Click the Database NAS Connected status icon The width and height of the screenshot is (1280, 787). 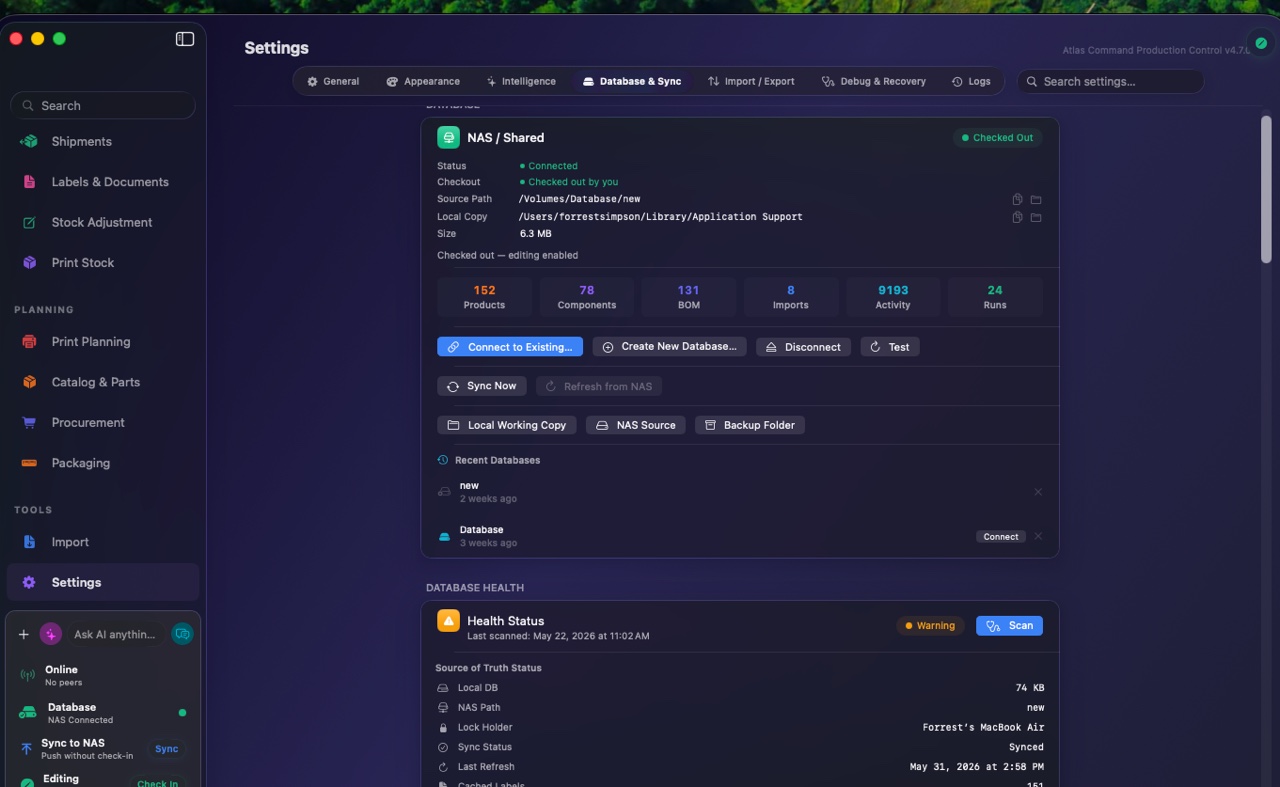tap(28, 712)
